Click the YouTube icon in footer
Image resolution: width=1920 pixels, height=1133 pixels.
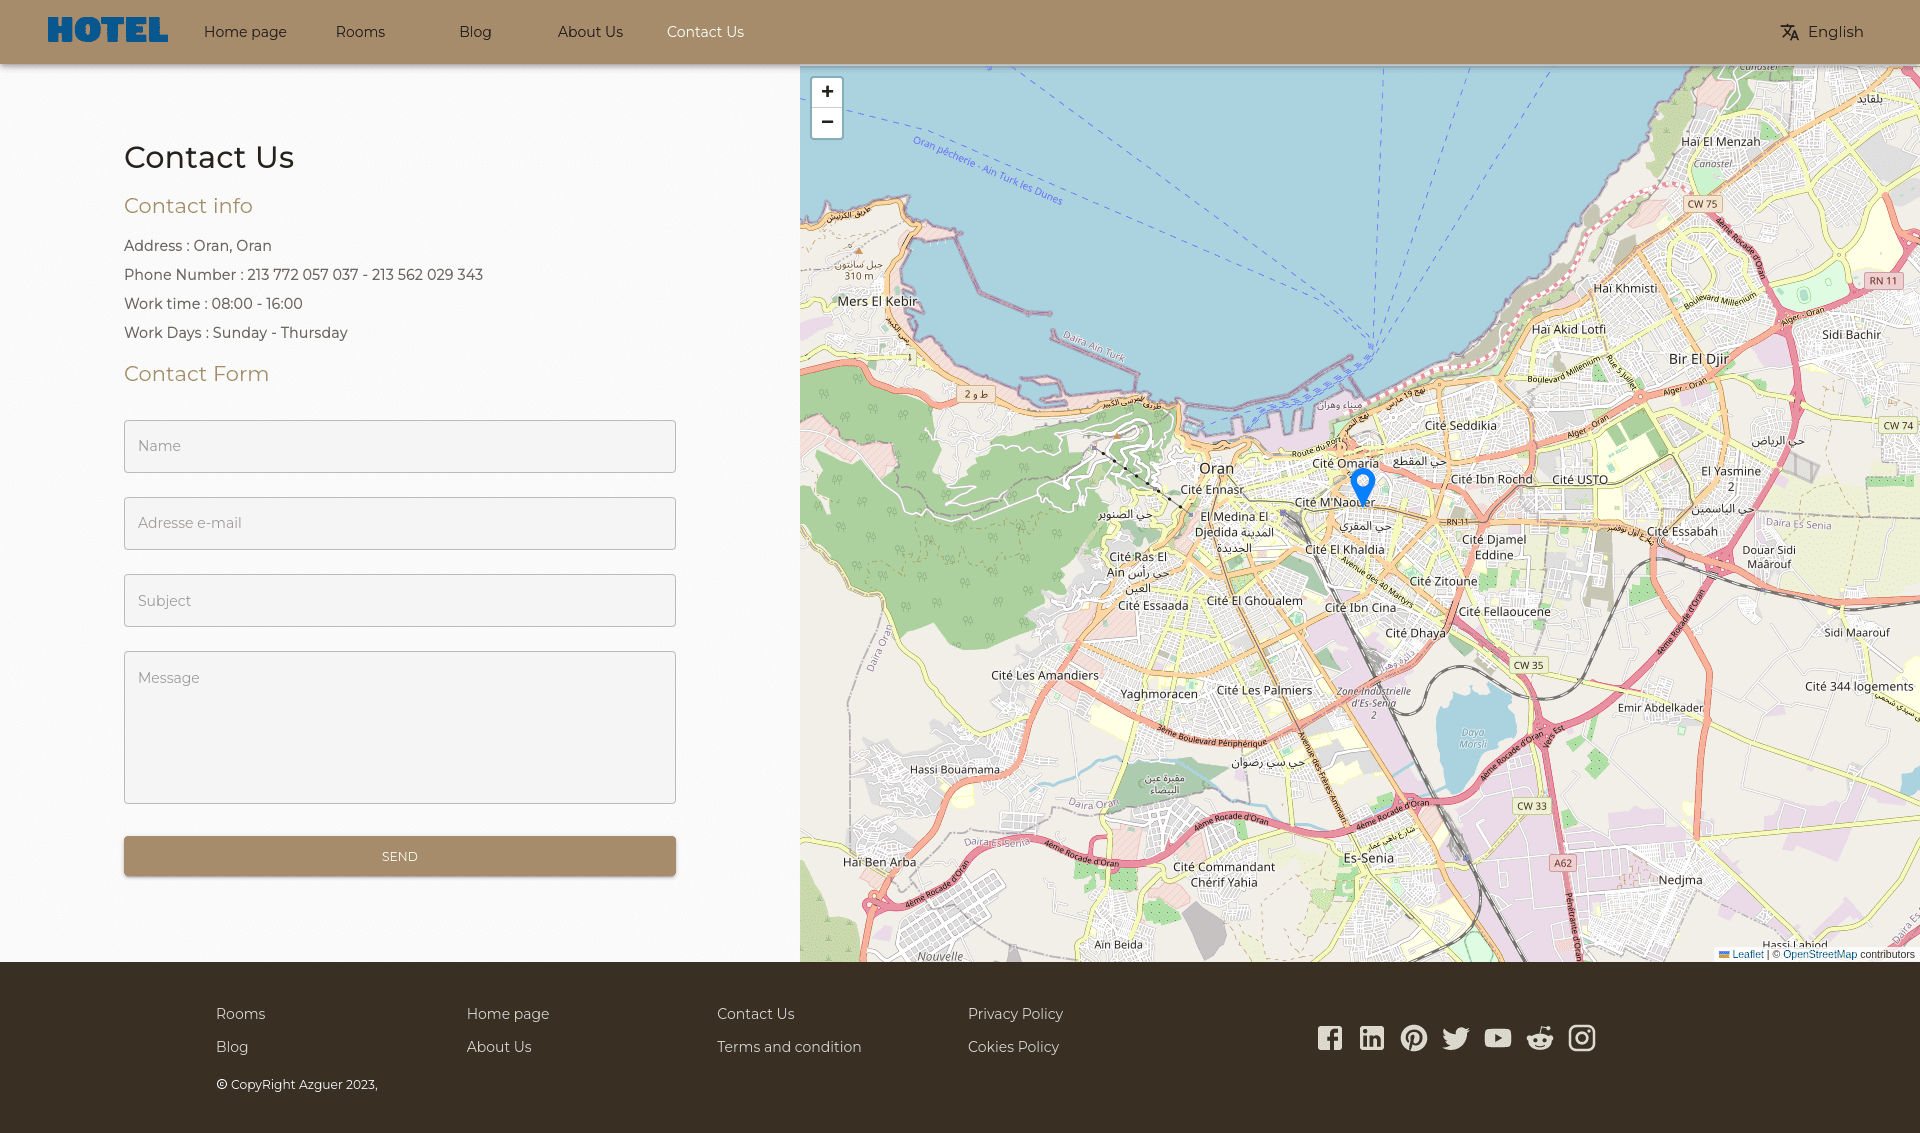click(1498, 1038)
